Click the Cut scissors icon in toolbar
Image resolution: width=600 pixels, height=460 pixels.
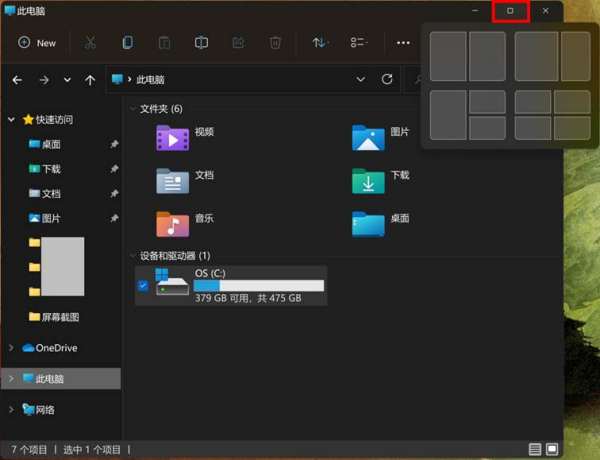(x=90, y=43)
